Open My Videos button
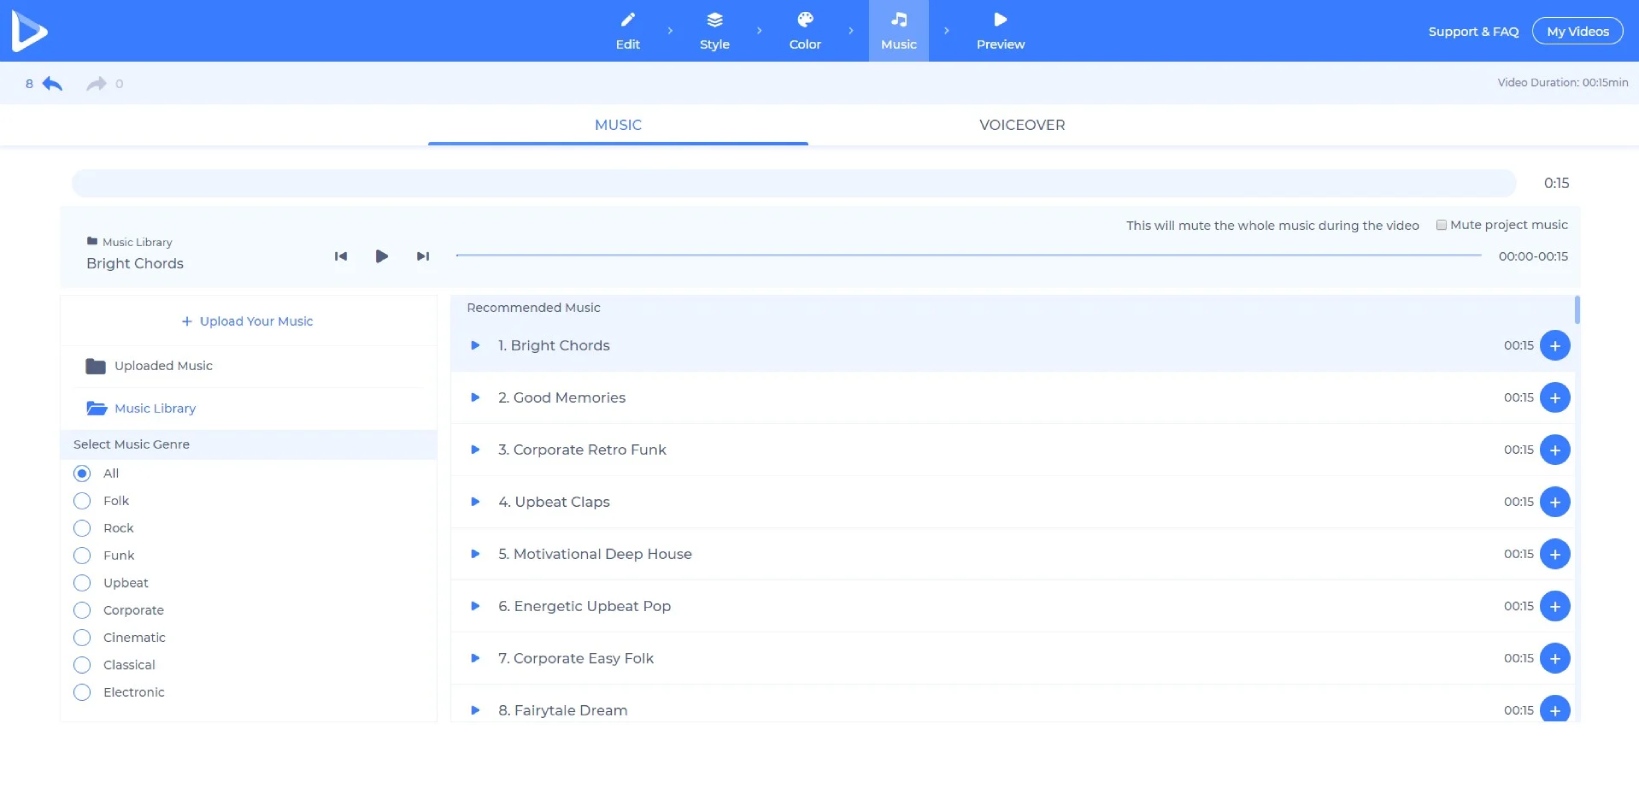The height and width of the screenshot is (800, 1639). pyautogui.click(x=1577, y=31)
